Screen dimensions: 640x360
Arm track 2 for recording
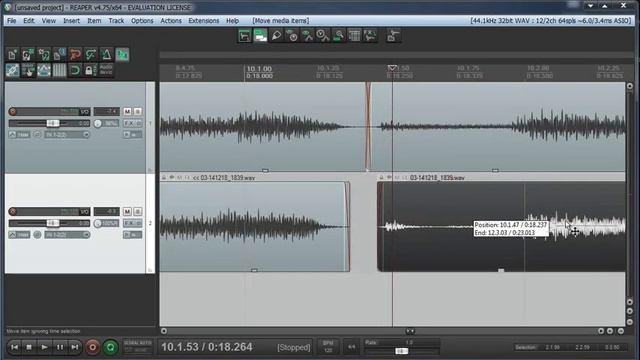pos(13,211)
